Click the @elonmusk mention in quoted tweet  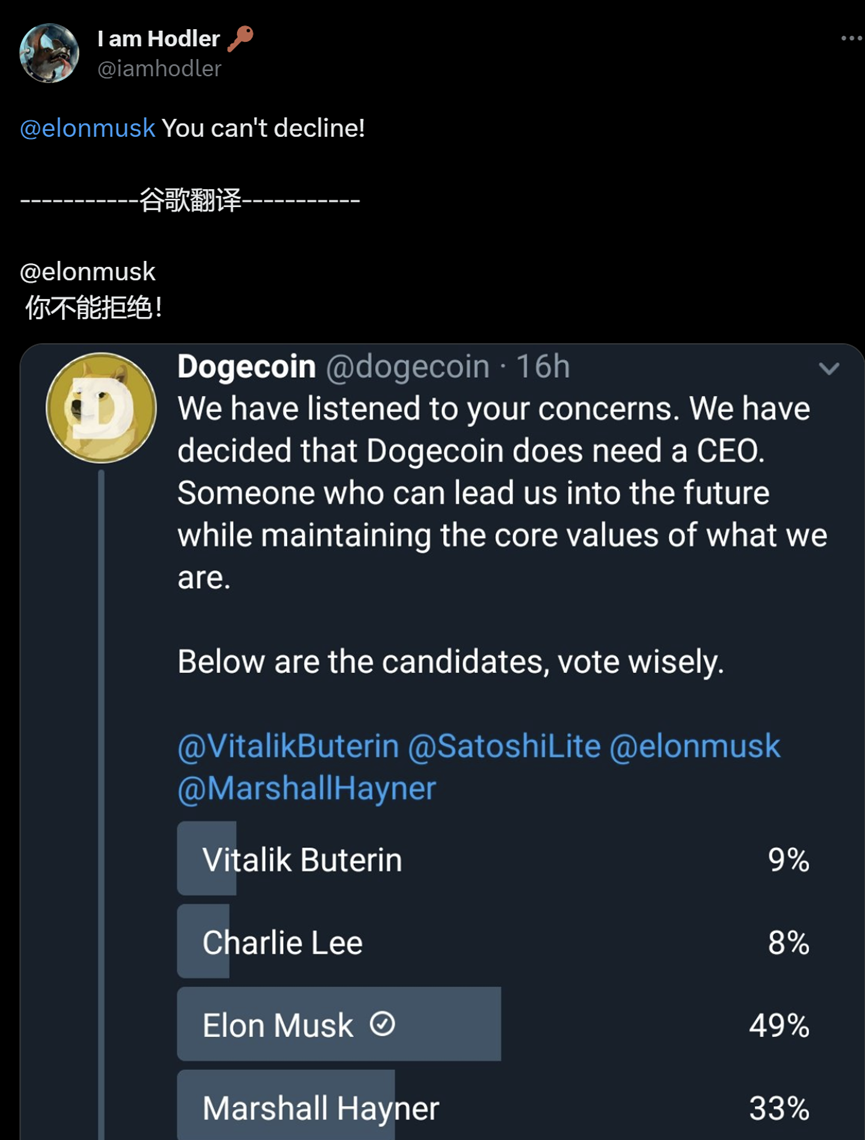[694, 746]
